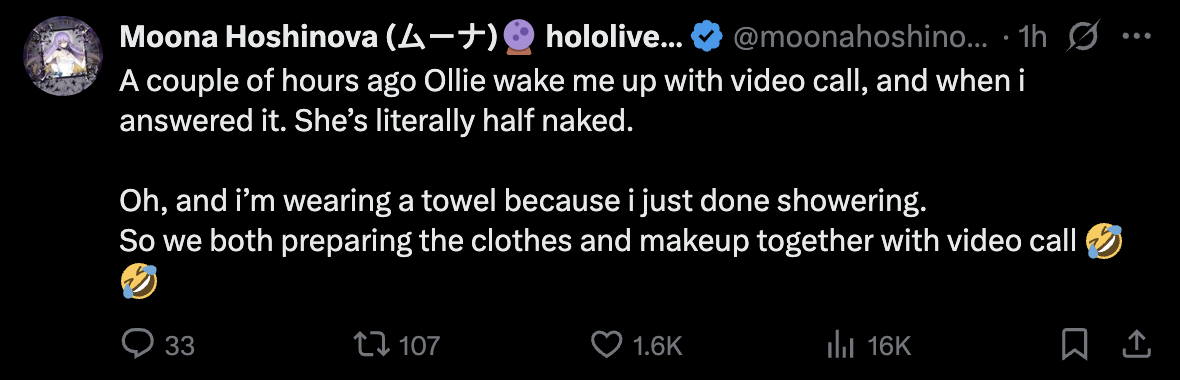Viewport: 1180px width, 380px height.
Task: Repost the tweet using the arrows icon
Action: tap(372, 345)
